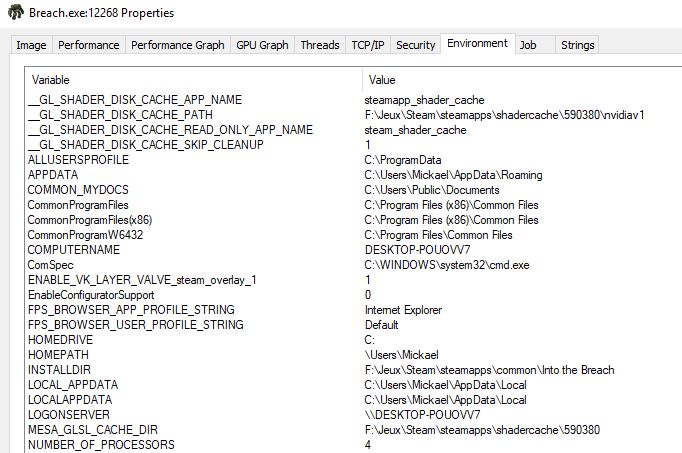The height and width of the screenshot is (453, 682).
Task: Select the COMPUTERNAME variable
Action: point(74,250)
